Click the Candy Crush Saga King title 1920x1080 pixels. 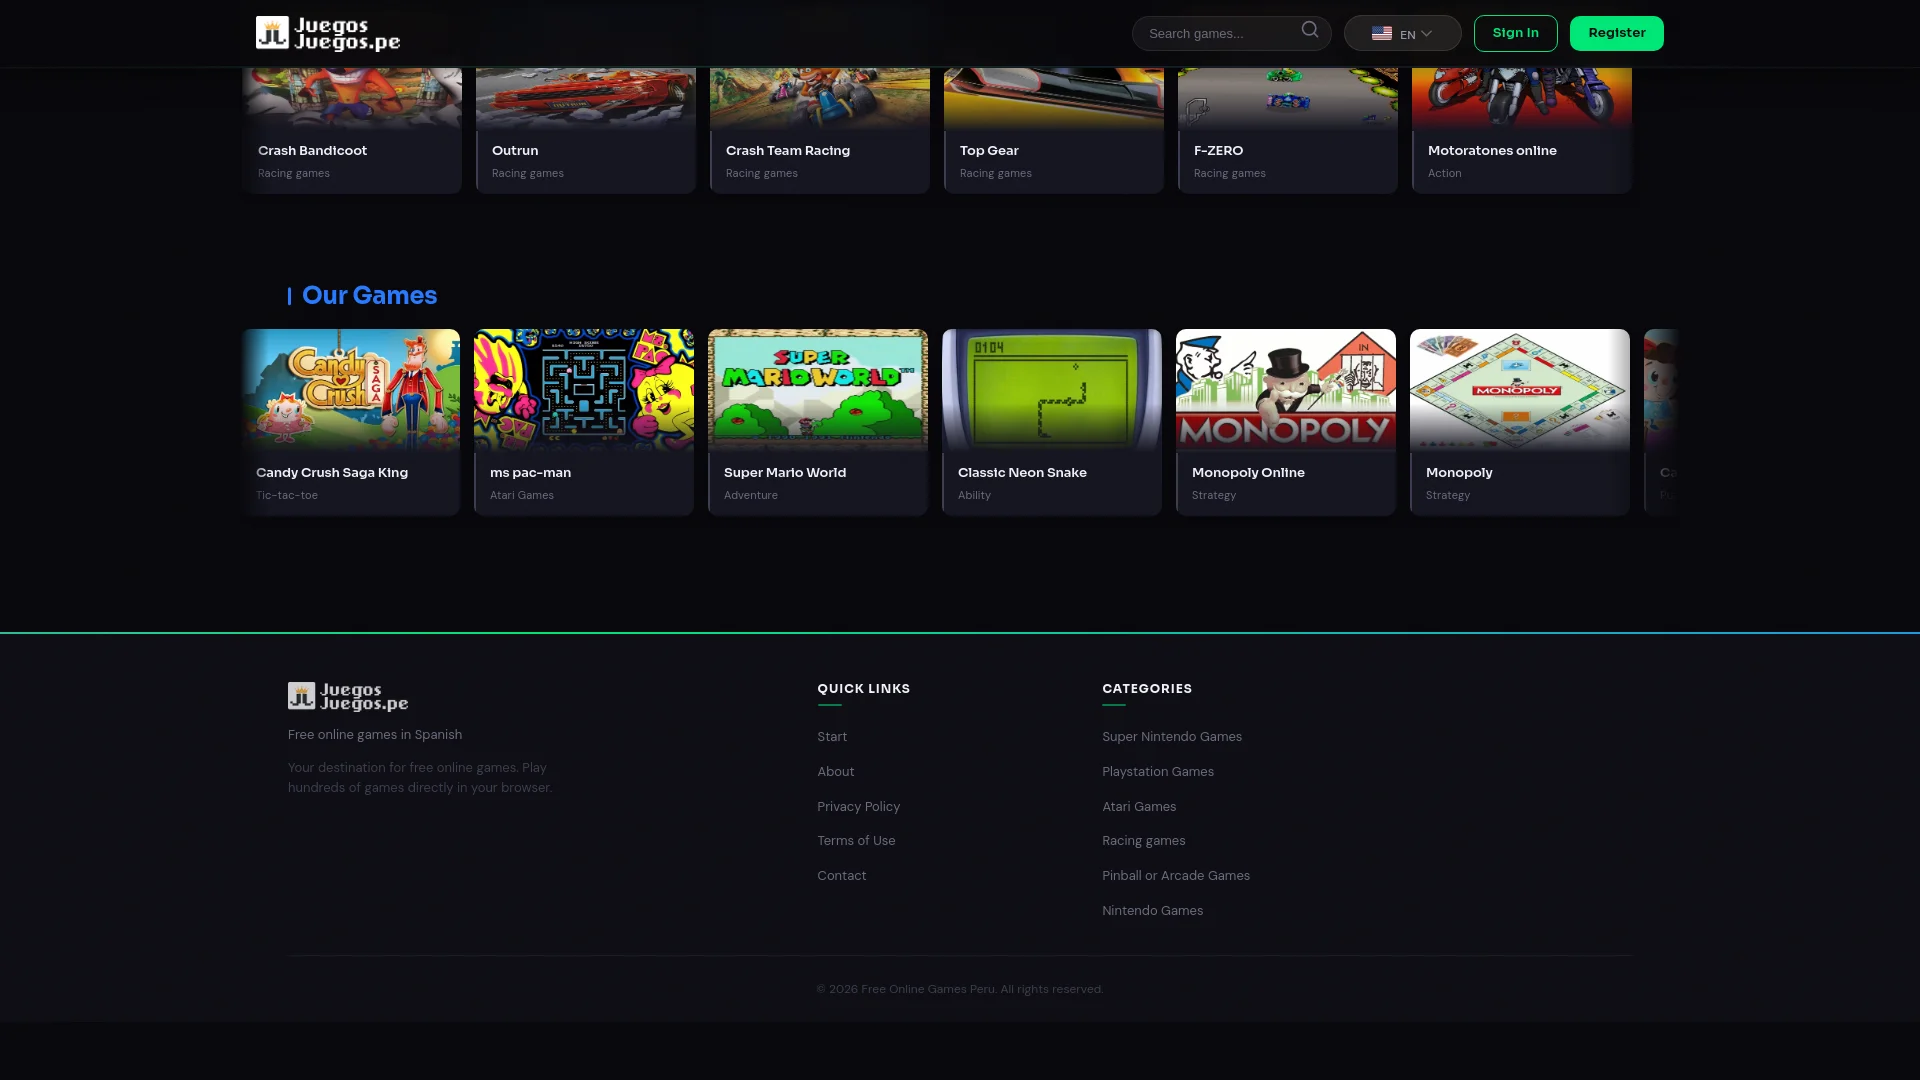coord(332,473)
